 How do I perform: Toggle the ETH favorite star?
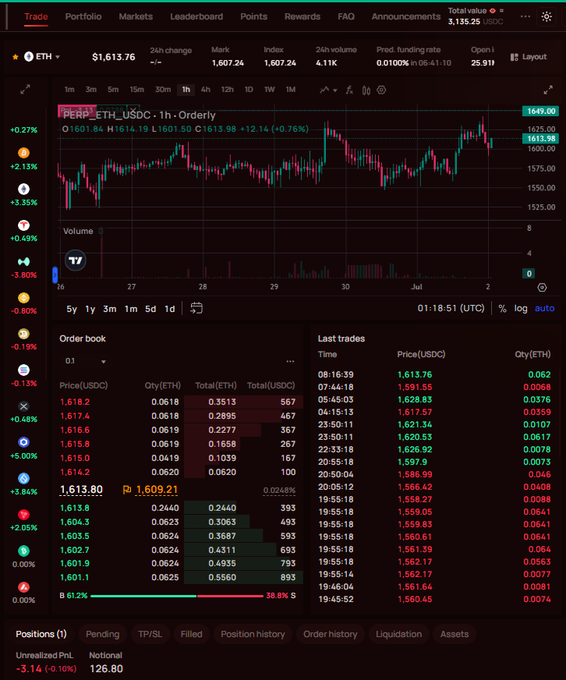15,57
